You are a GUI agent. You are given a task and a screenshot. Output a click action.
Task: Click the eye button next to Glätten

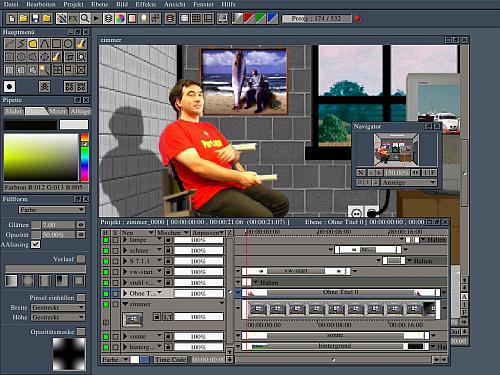81,225
